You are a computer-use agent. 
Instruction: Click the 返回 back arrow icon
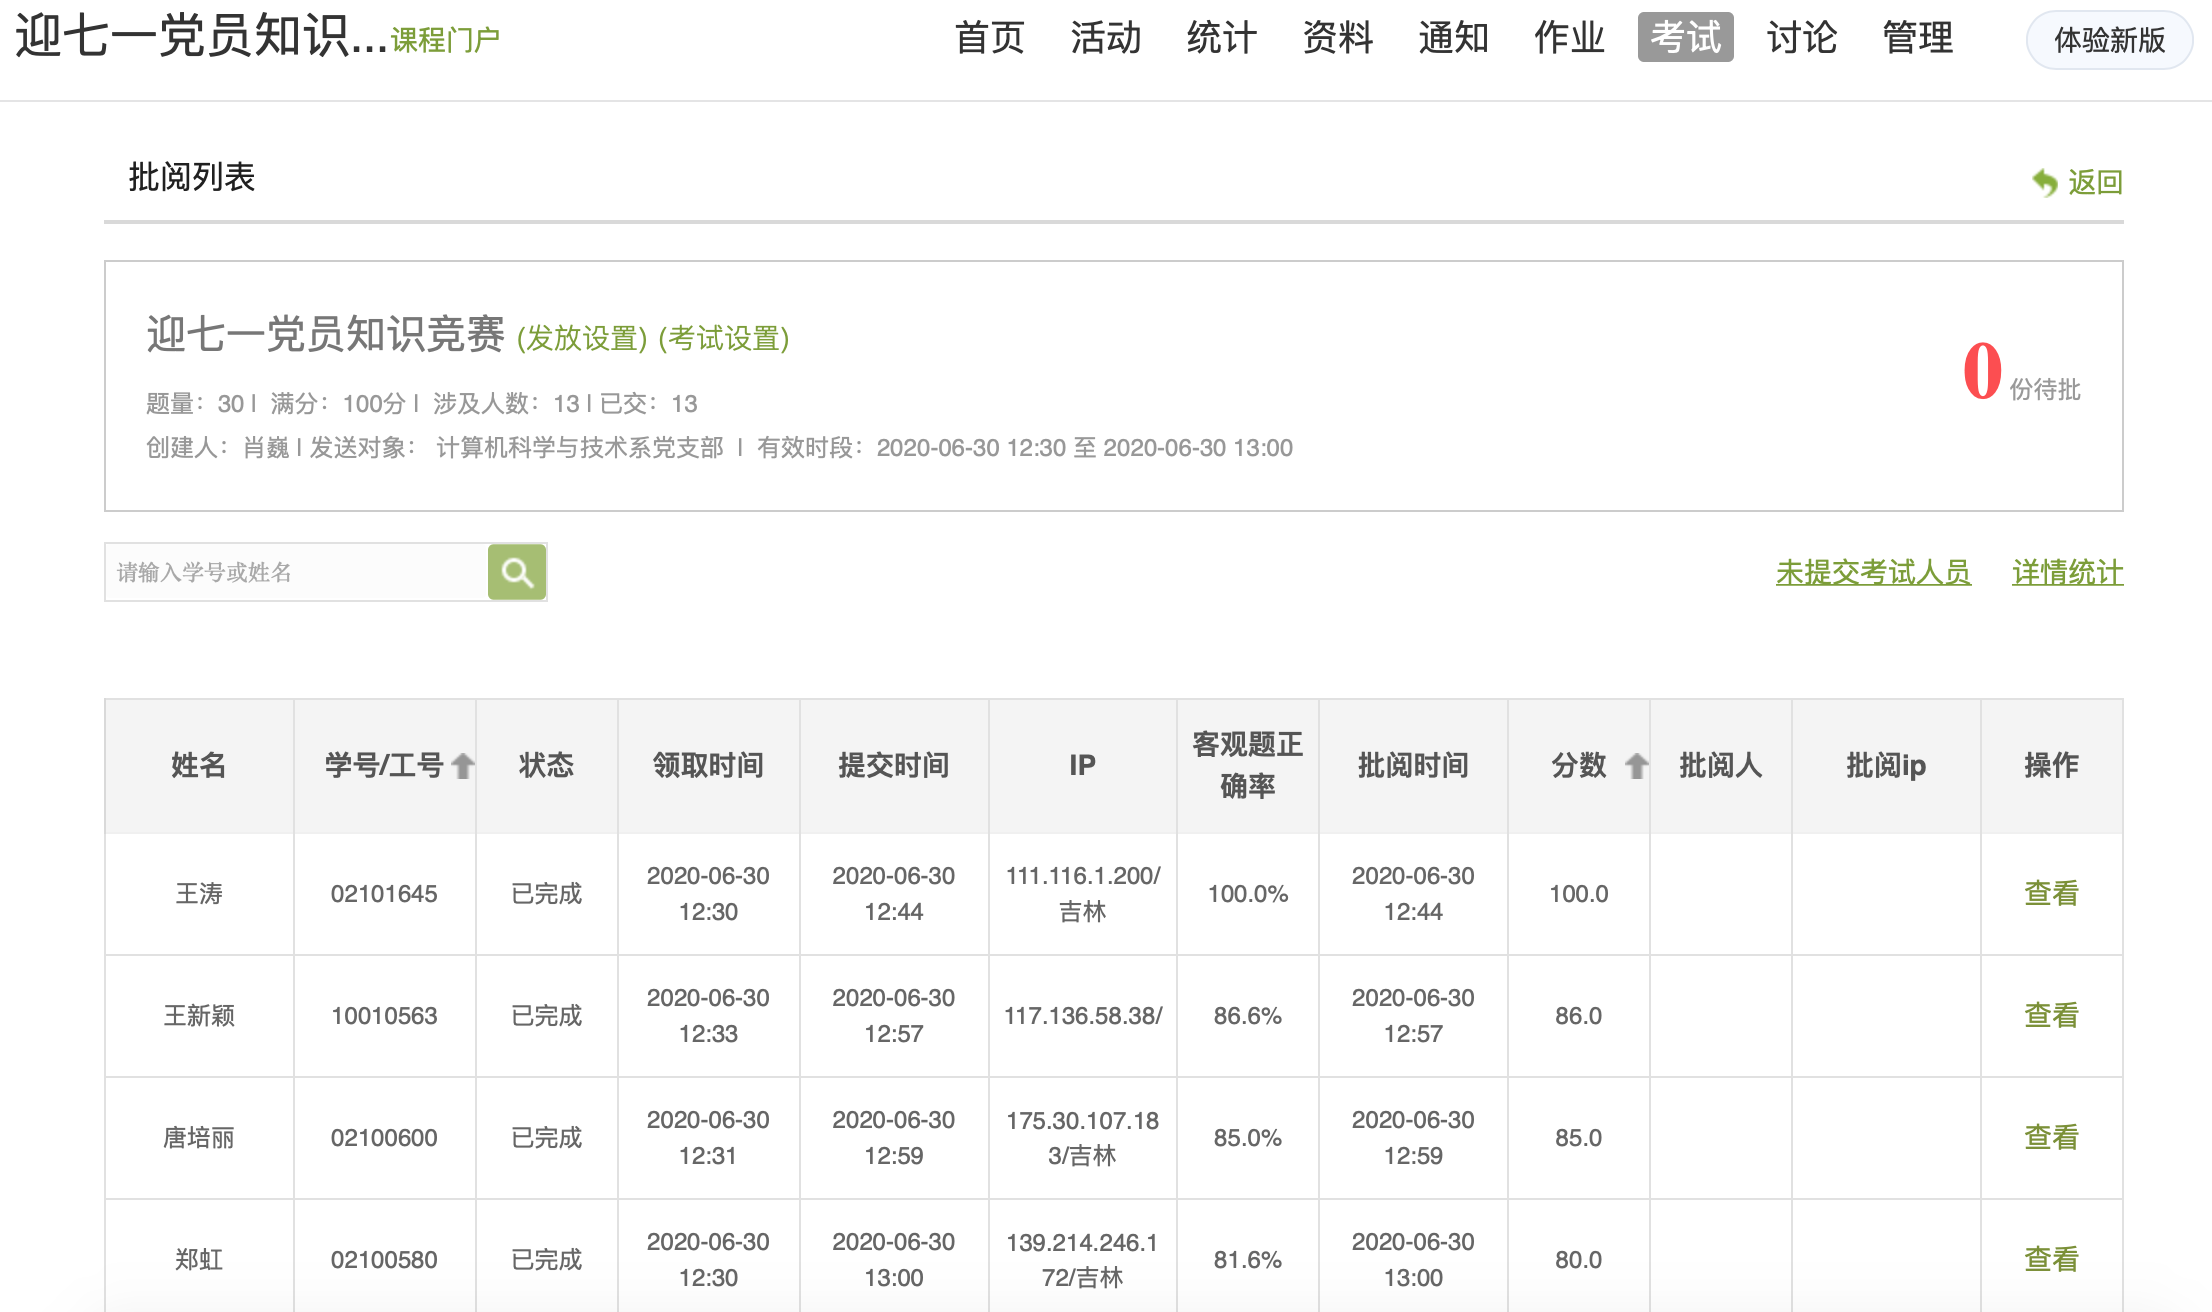(x=2044, y=182)
